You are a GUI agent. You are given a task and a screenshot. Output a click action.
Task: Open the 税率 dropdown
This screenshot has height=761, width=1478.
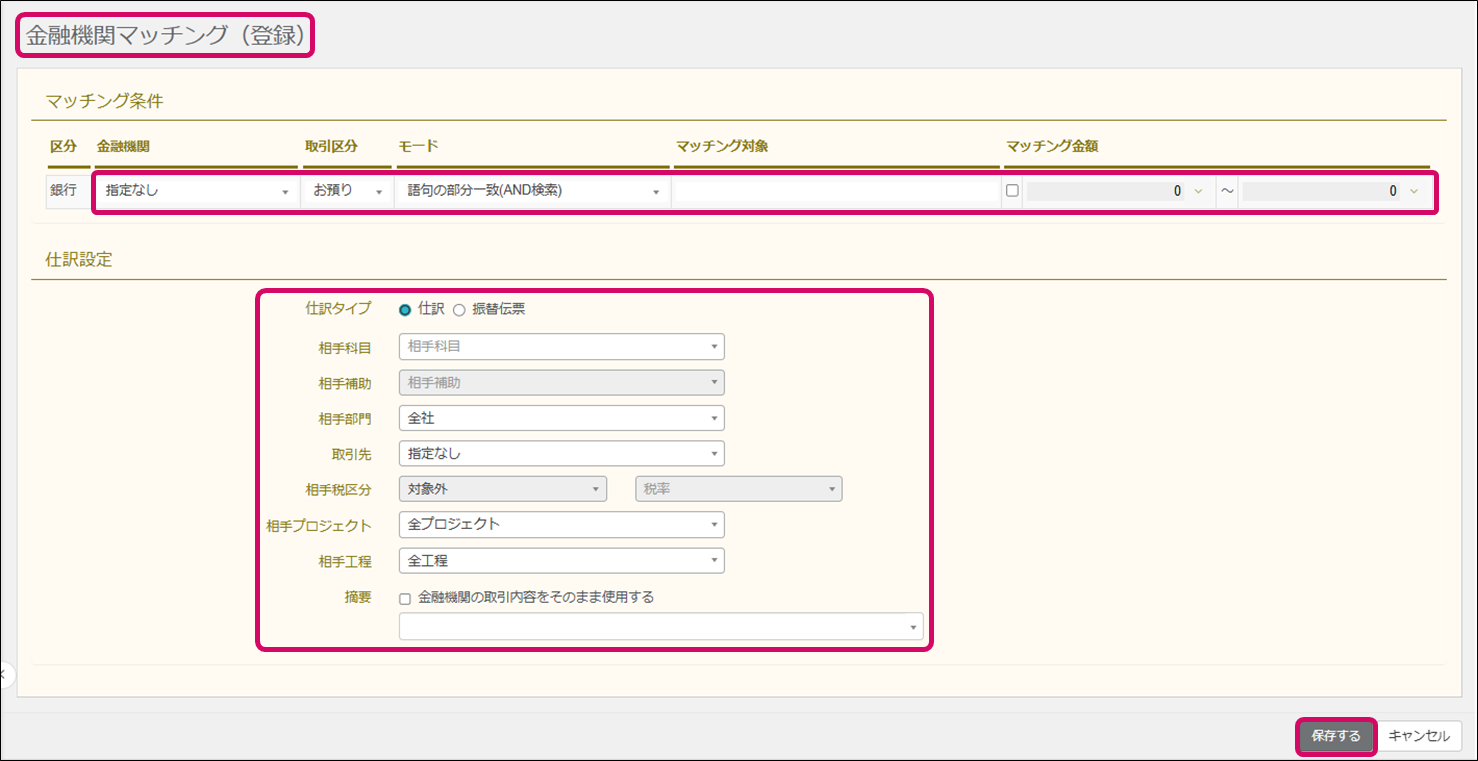(738, 489)
